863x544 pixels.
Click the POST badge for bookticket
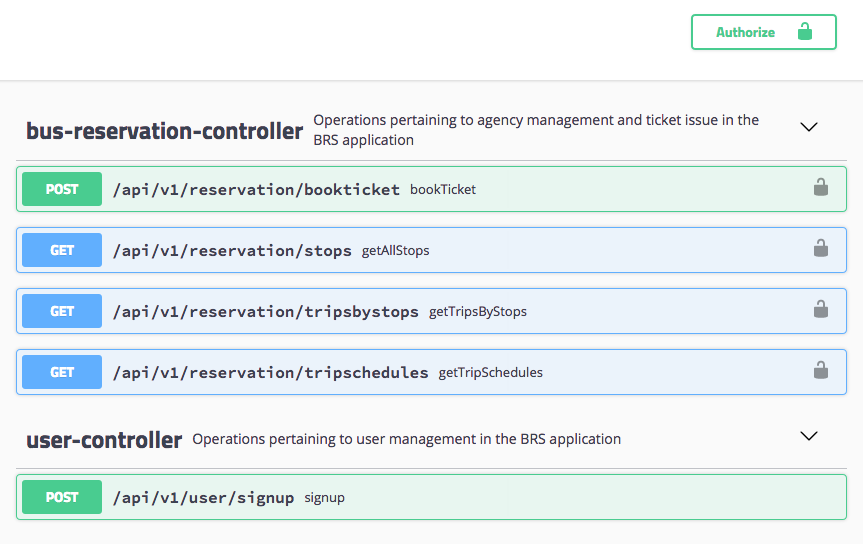click(62, 189)
